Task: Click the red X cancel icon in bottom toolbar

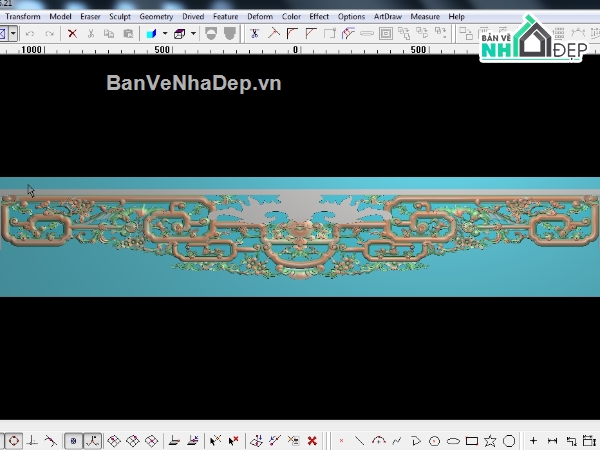Action: pos(312,441)
